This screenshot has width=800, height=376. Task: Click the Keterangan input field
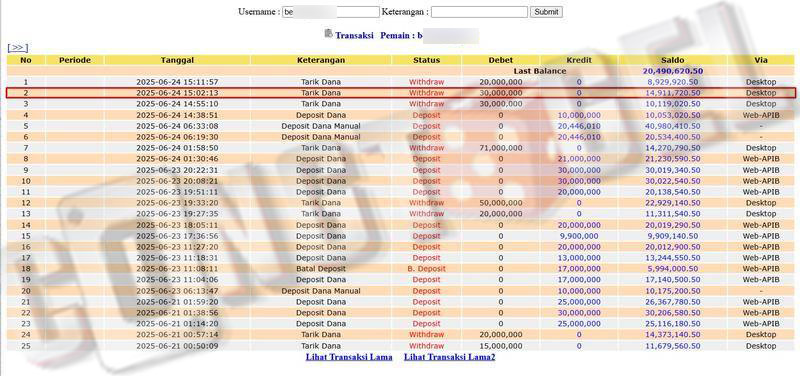point(479,12)
